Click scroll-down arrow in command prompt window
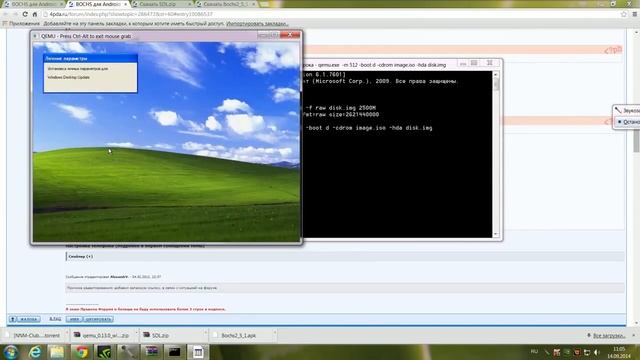Image resolution: width=640 pixels, height=360 pixels. pyautogui.click(x=496, y=234)
